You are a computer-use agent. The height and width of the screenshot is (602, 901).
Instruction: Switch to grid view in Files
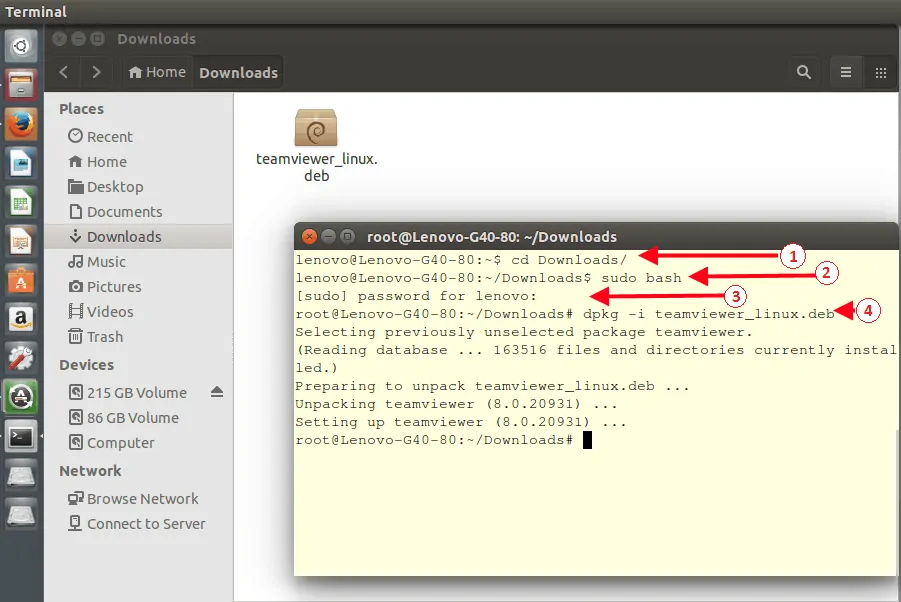881,72
